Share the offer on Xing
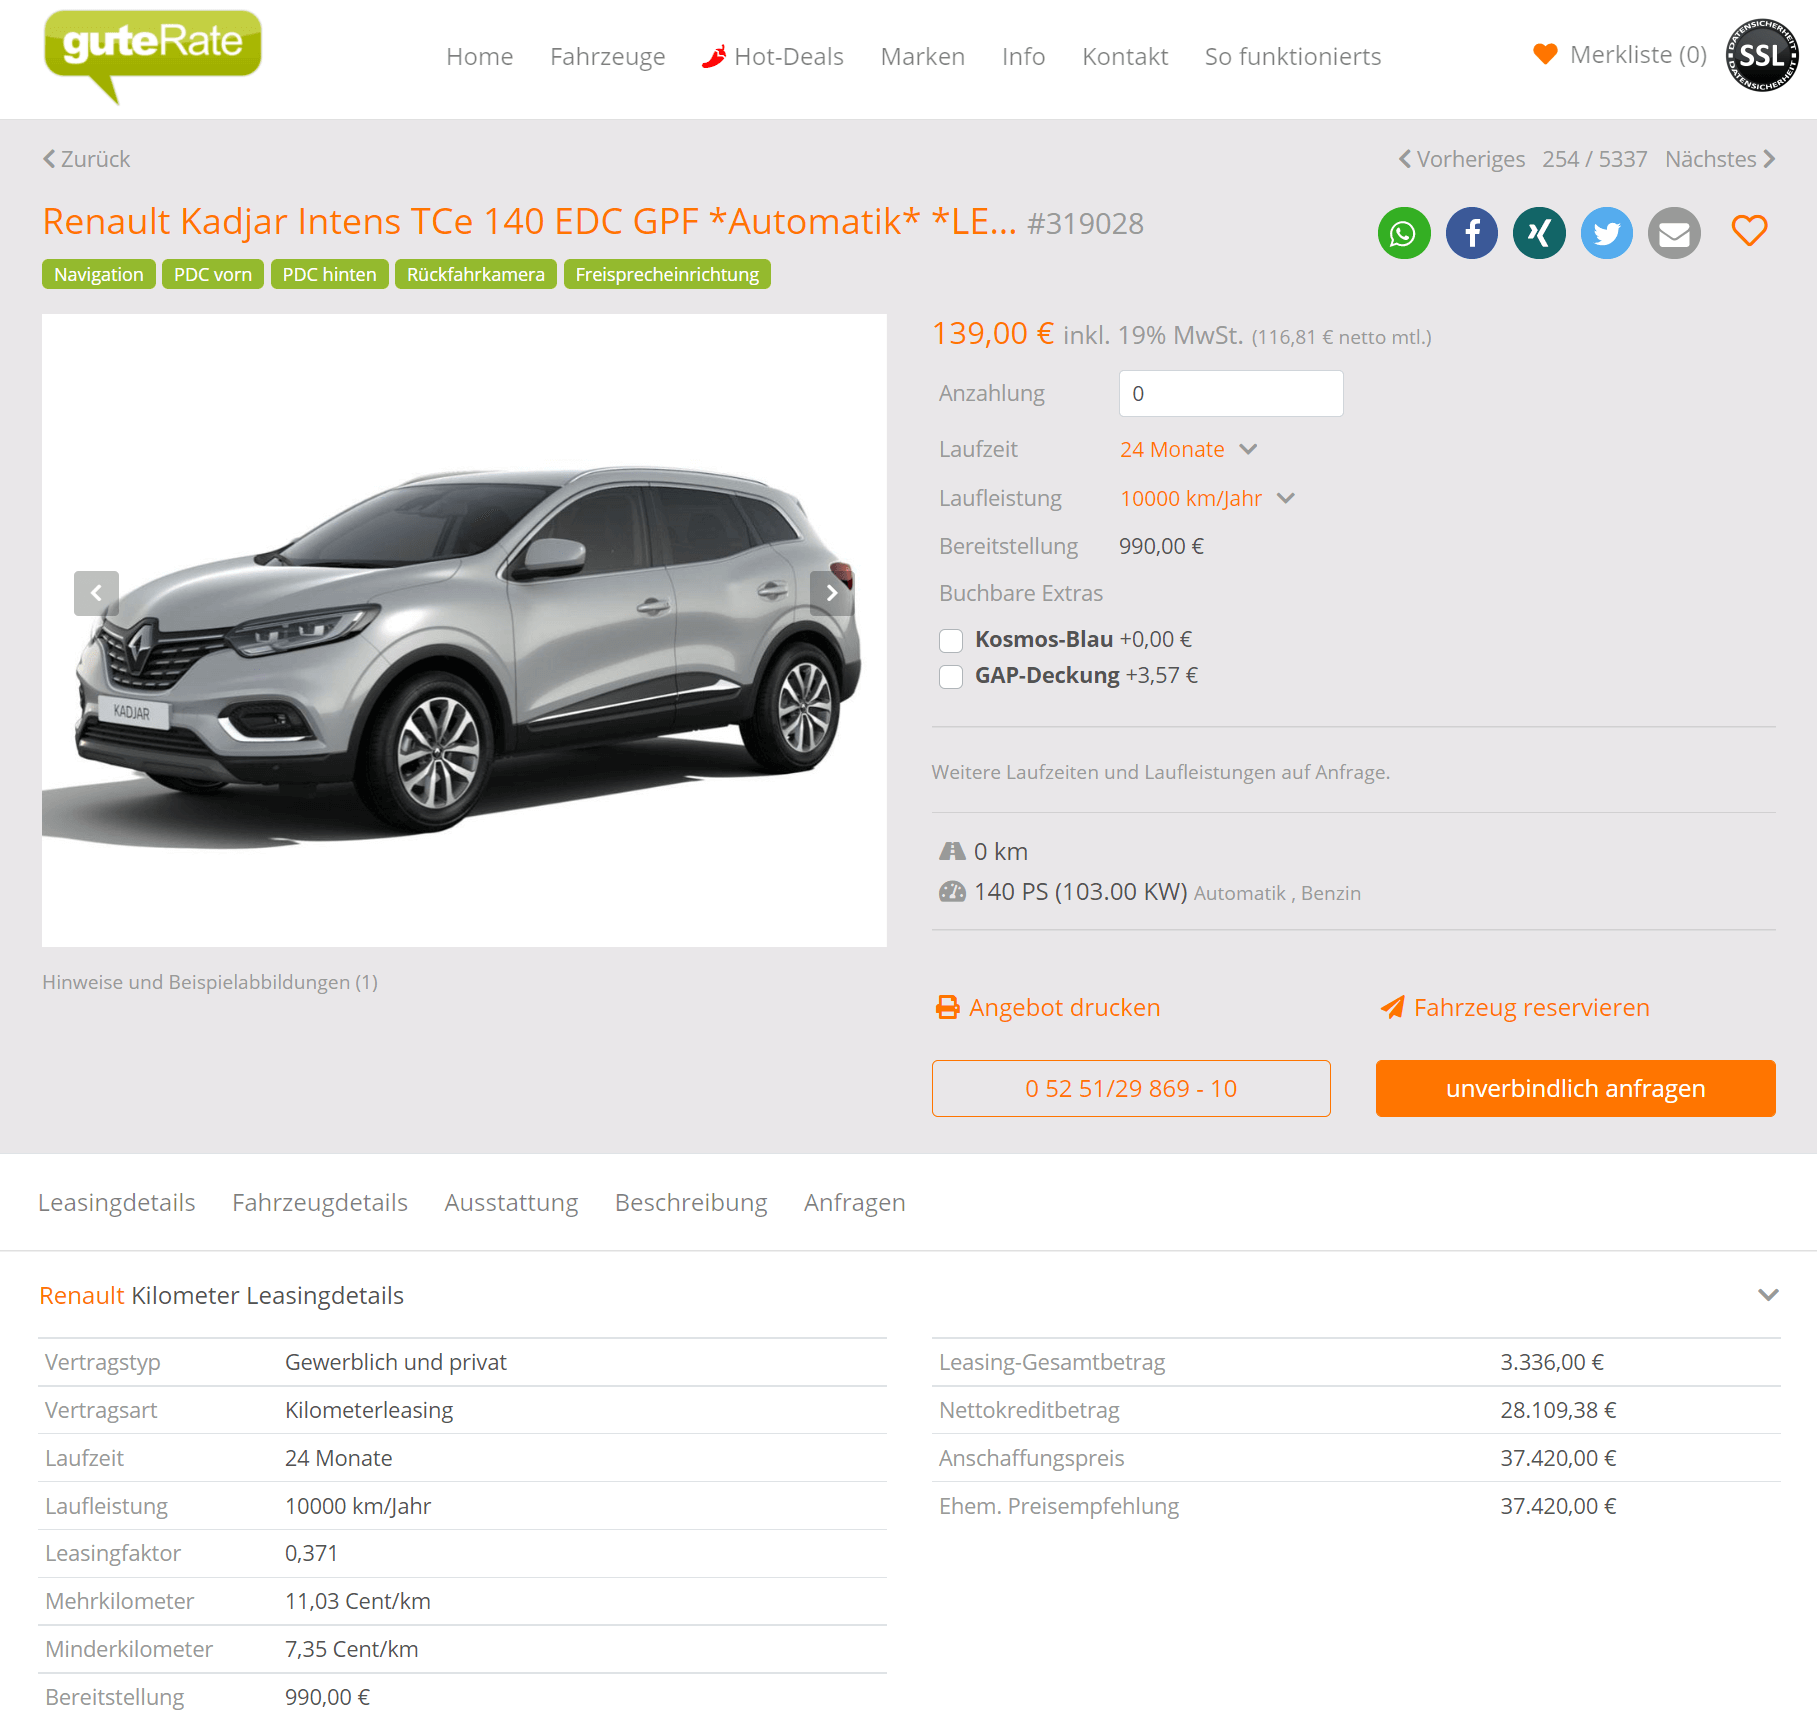Screen dimensions: 1817x1725 coord(1539,233)
